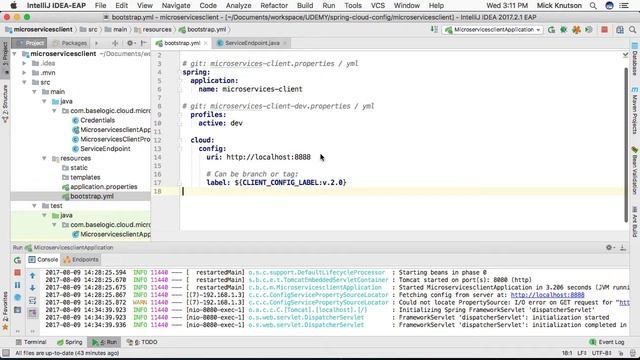
Task: Click the green Debug bug icon
Action: pyautogui.click(x=564, y=30)
